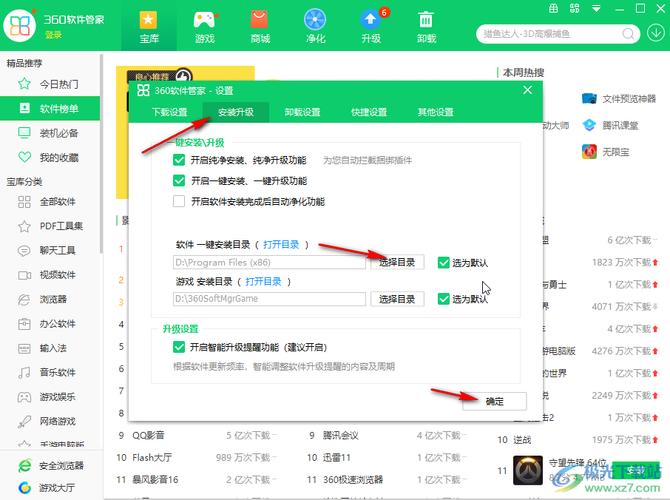Open game directory via 打开目录 link

pyautogui.click(x=263, y=281)
